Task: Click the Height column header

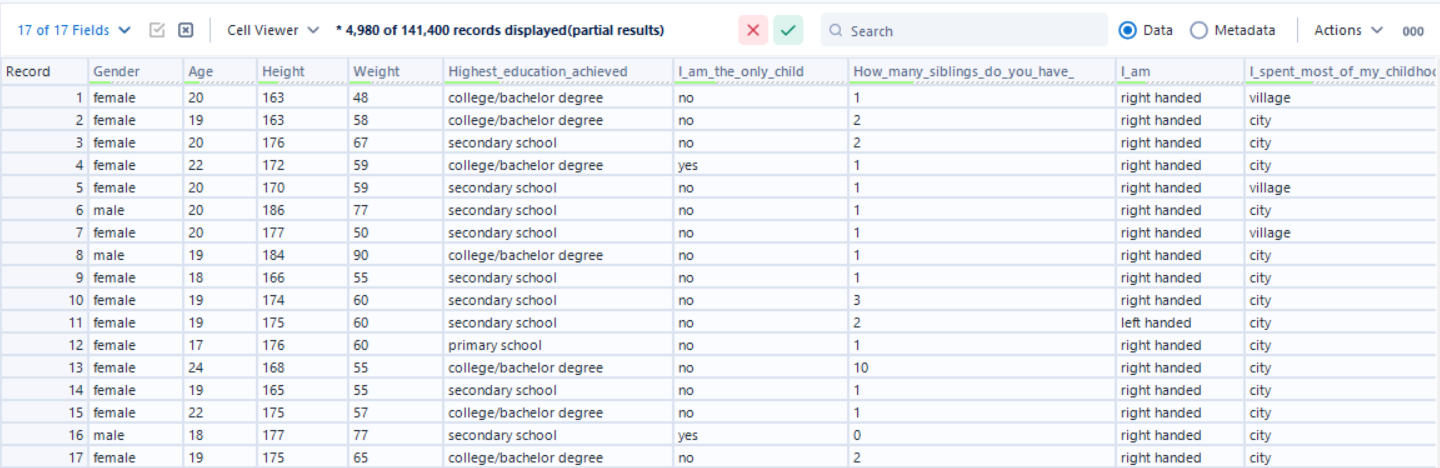Action: (301, 72)
